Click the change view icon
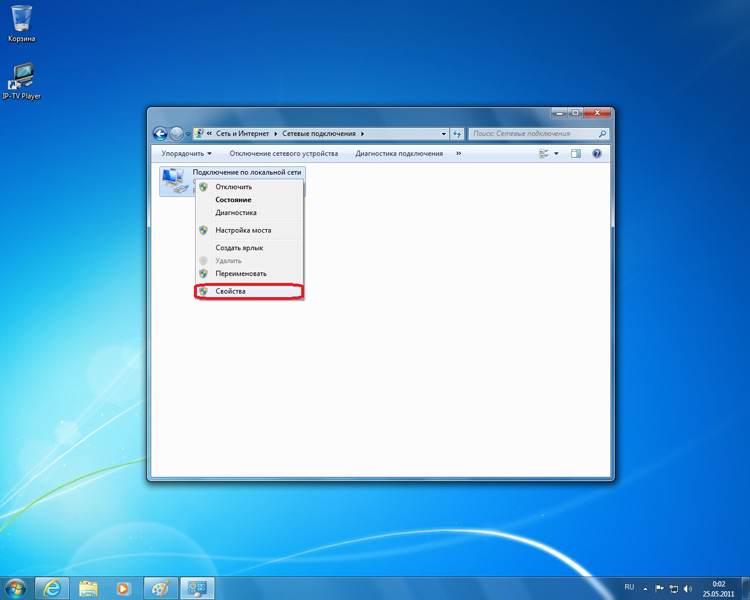The width and height of the screenshot is (750, 600). pyautogui.click(x=544, y=154)
